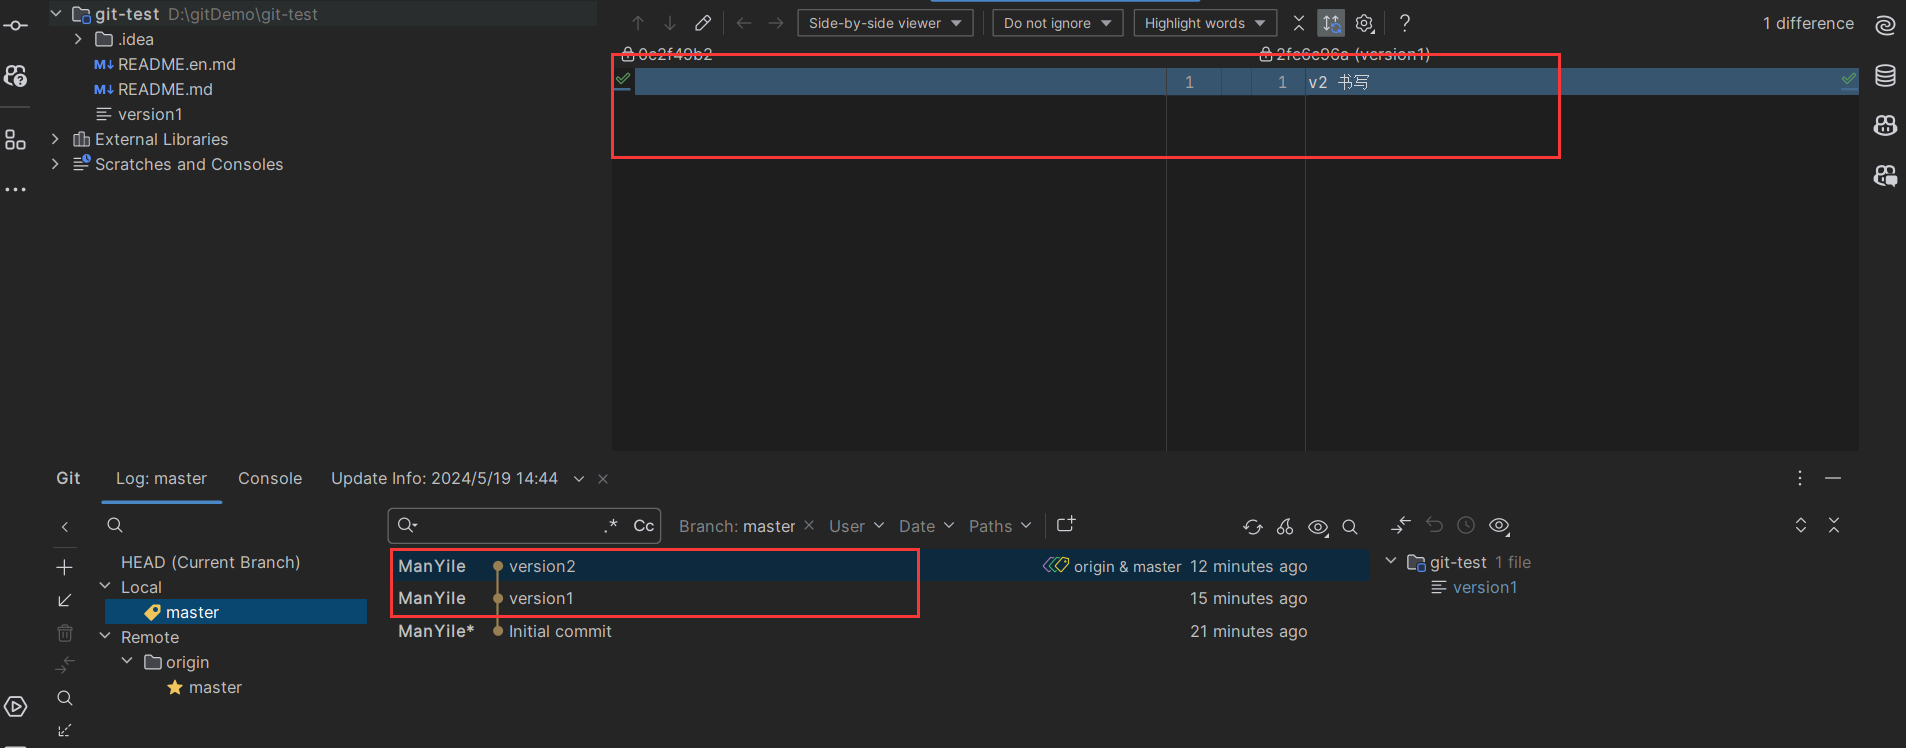Select origin master remote branch

pos(204,687)
